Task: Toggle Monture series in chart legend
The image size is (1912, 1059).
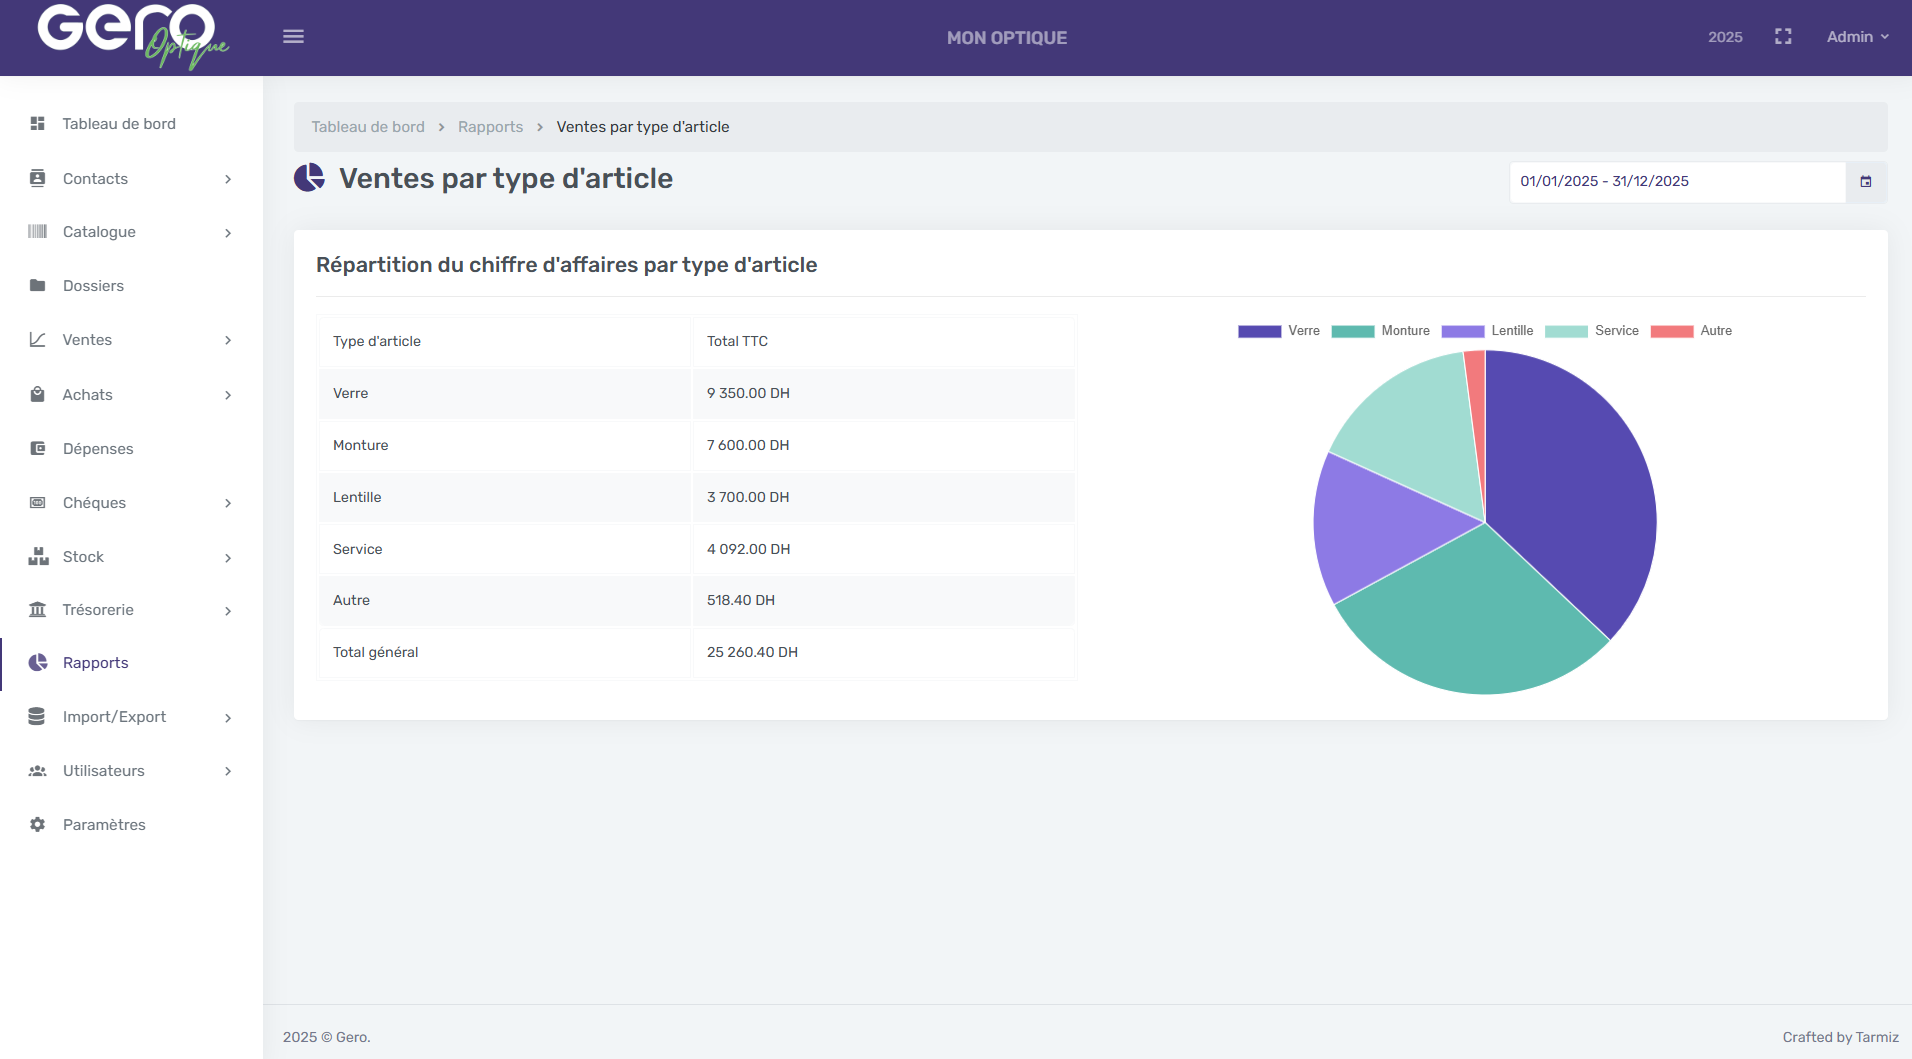Action: pos(1380,331)
